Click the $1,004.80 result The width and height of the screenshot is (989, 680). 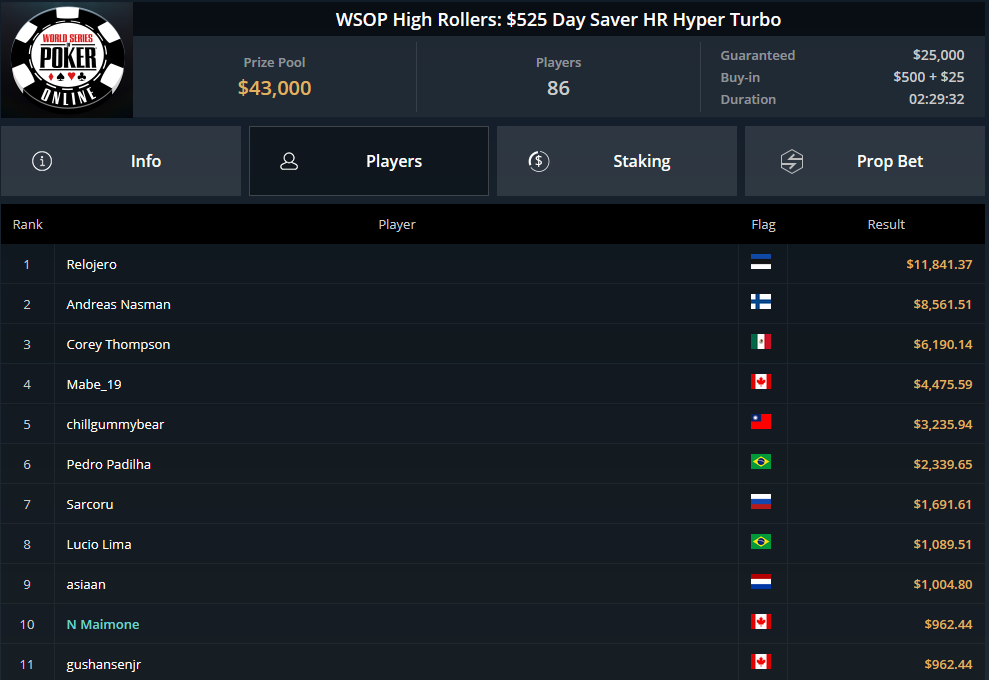pos(942,584)
